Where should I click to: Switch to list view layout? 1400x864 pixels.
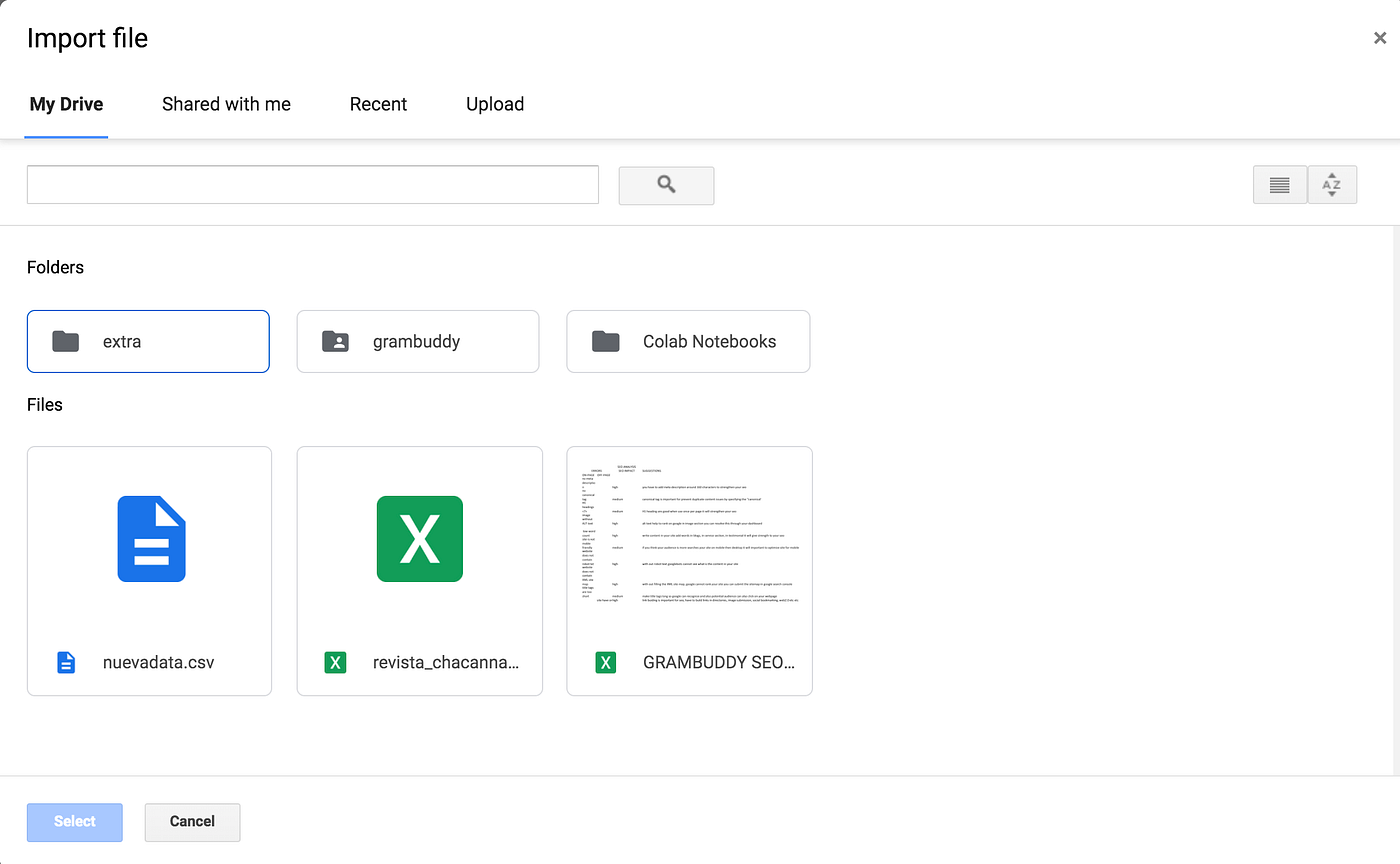point(1279,184)
